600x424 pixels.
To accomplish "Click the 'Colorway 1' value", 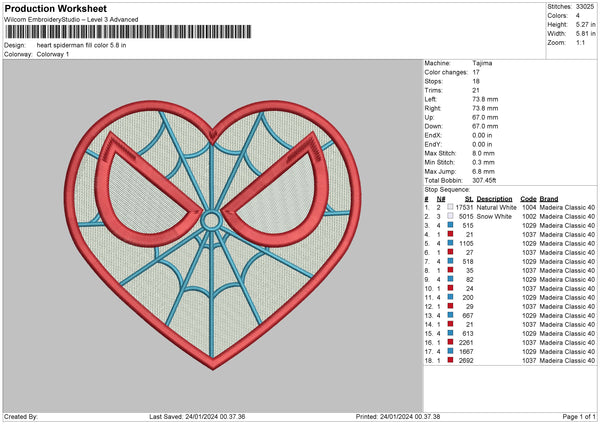I will coord(53,54).
